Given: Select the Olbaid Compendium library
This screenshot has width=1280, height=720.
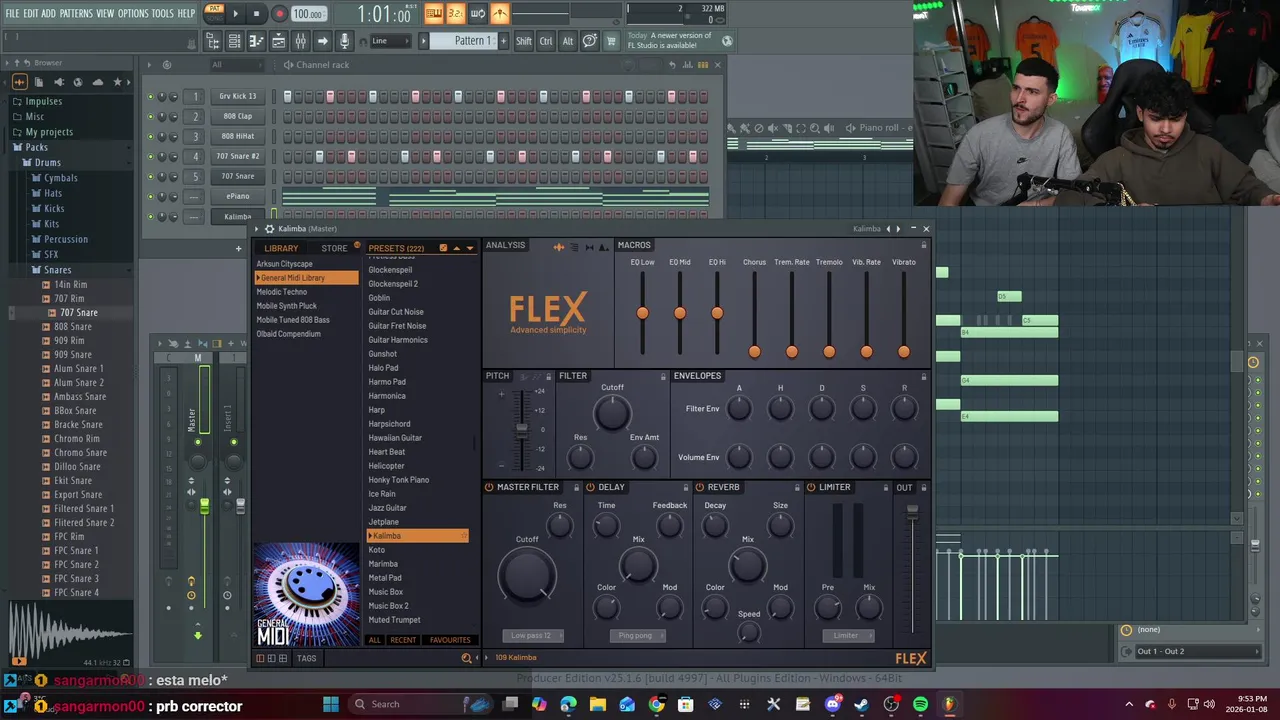Looking at the screenshot, I should pyautogui.click(x=288, y=334).
